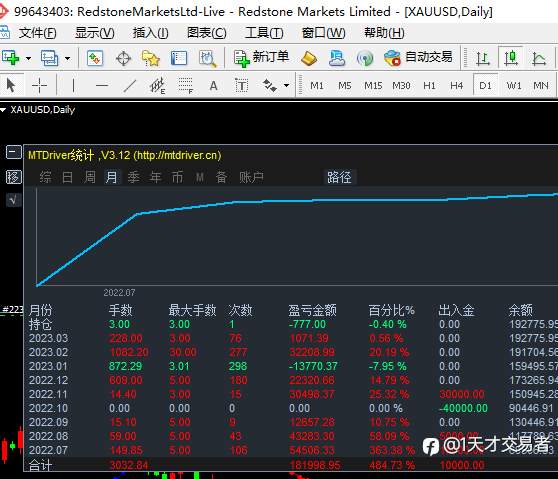This screenshot has width=558, height=479.
Task: Open the 显示(V) menu
Action: tap(95, 33)
